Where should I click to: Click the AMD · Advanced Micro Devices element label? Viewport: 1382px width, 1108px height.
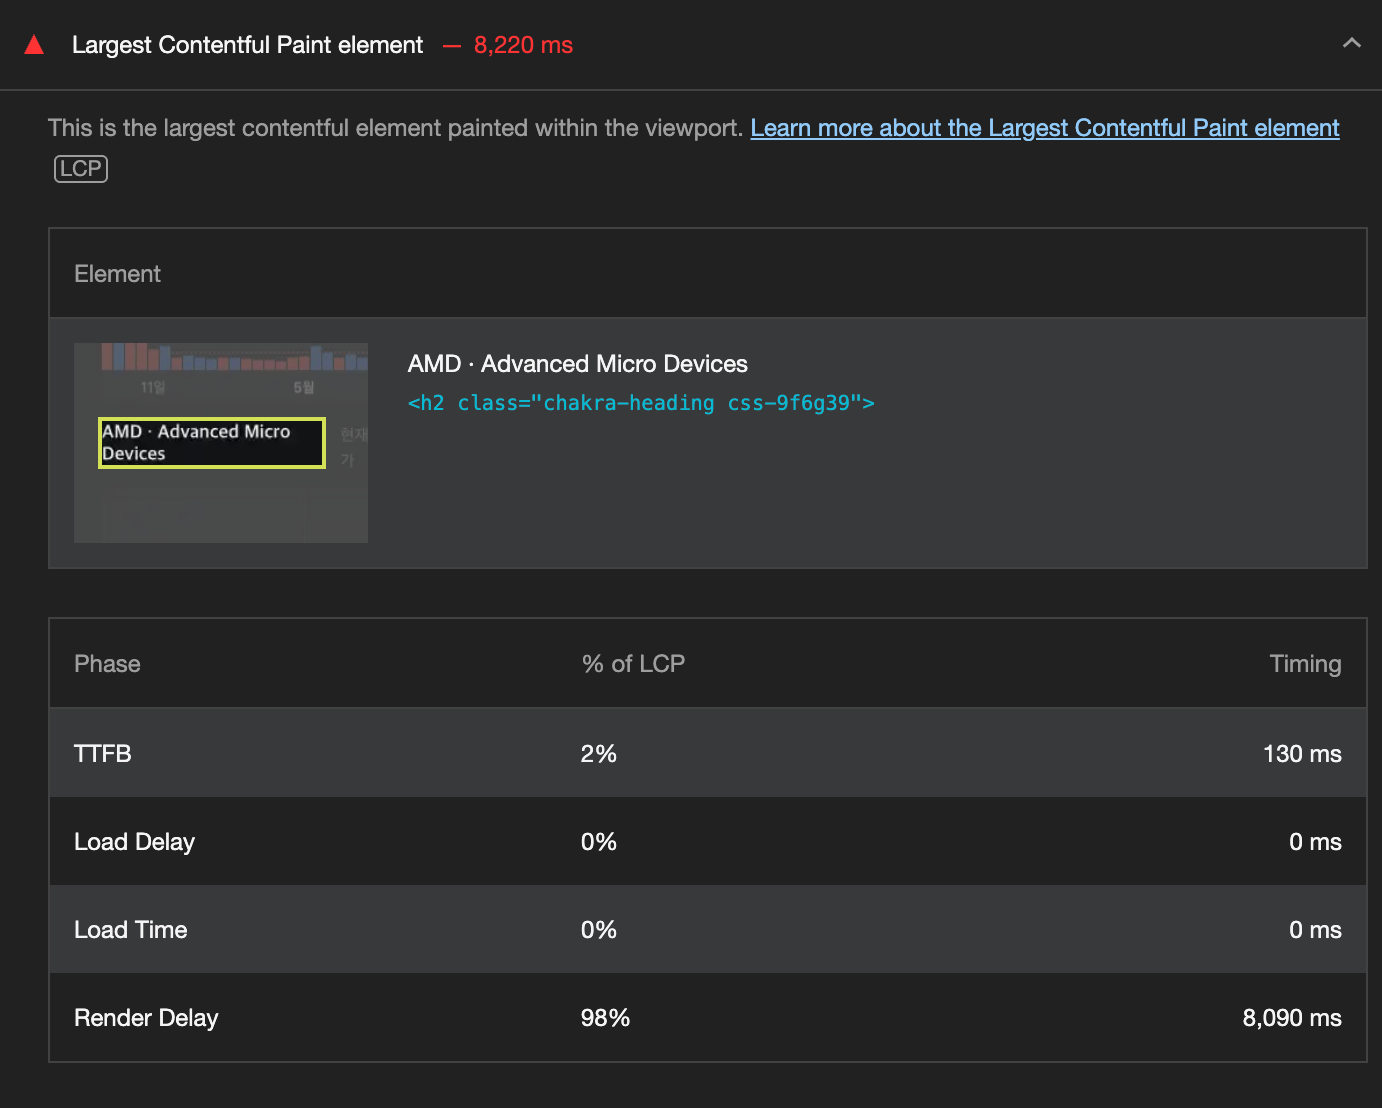click(578, 364)
